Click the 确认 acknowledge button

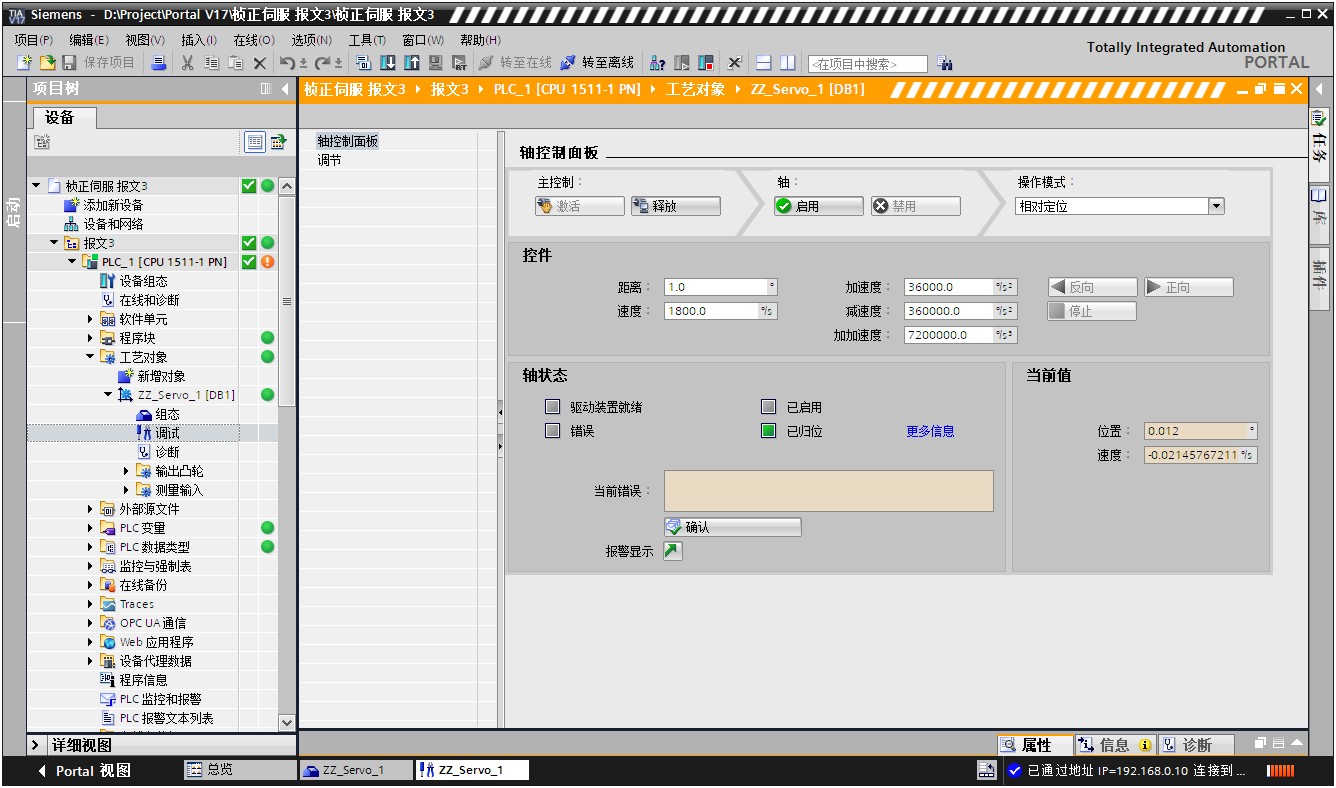click(732, 527)
